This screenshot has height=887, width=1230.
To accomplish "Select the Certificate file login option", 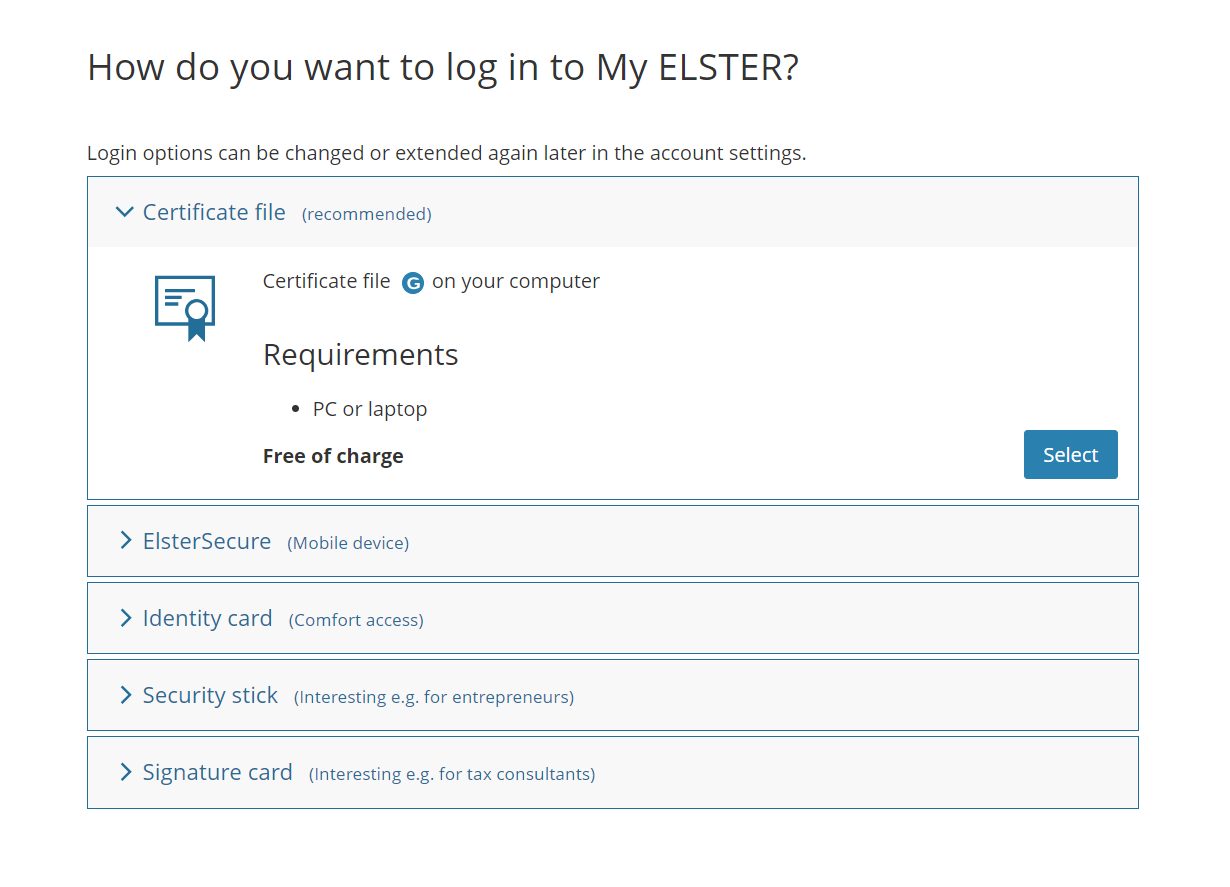I will [x=1070, y=455].
